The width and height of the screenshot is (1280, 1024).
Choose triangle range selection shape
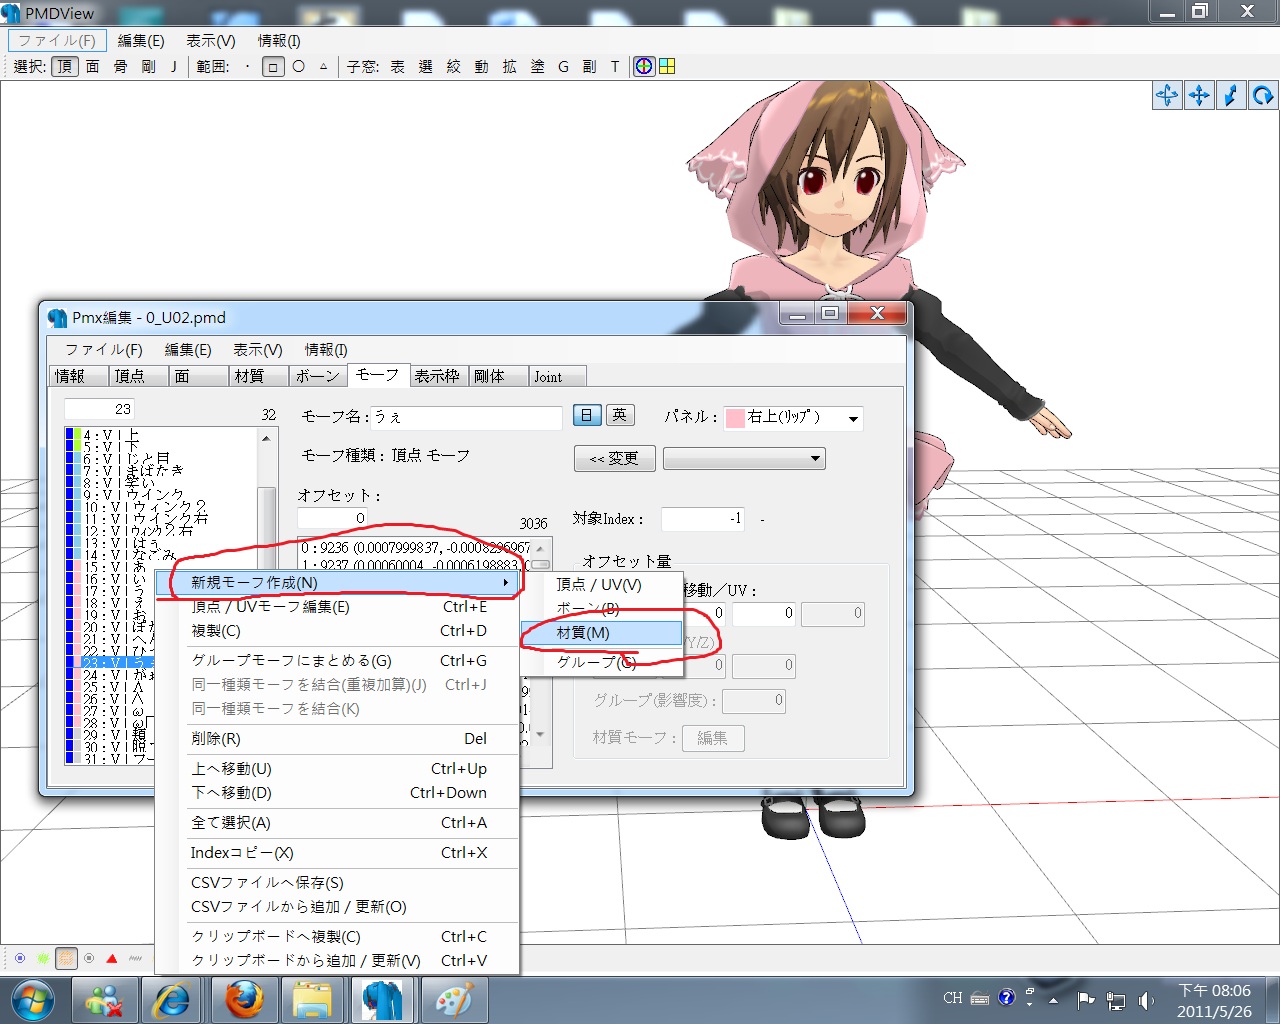pyautogui.click(x=323, y=66)
